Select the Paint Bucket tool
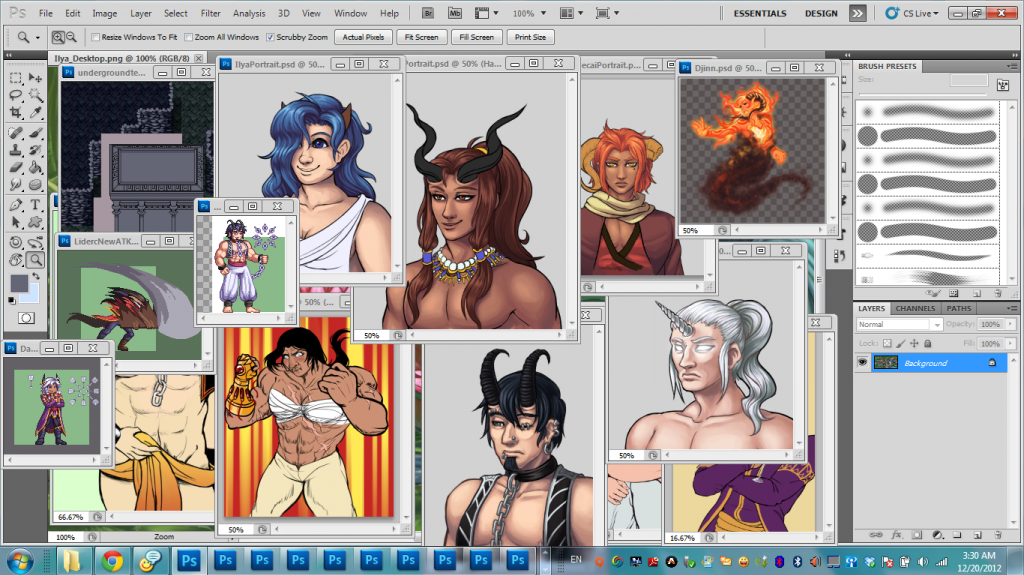1024x575 pixels. click(x=35, y=167)
